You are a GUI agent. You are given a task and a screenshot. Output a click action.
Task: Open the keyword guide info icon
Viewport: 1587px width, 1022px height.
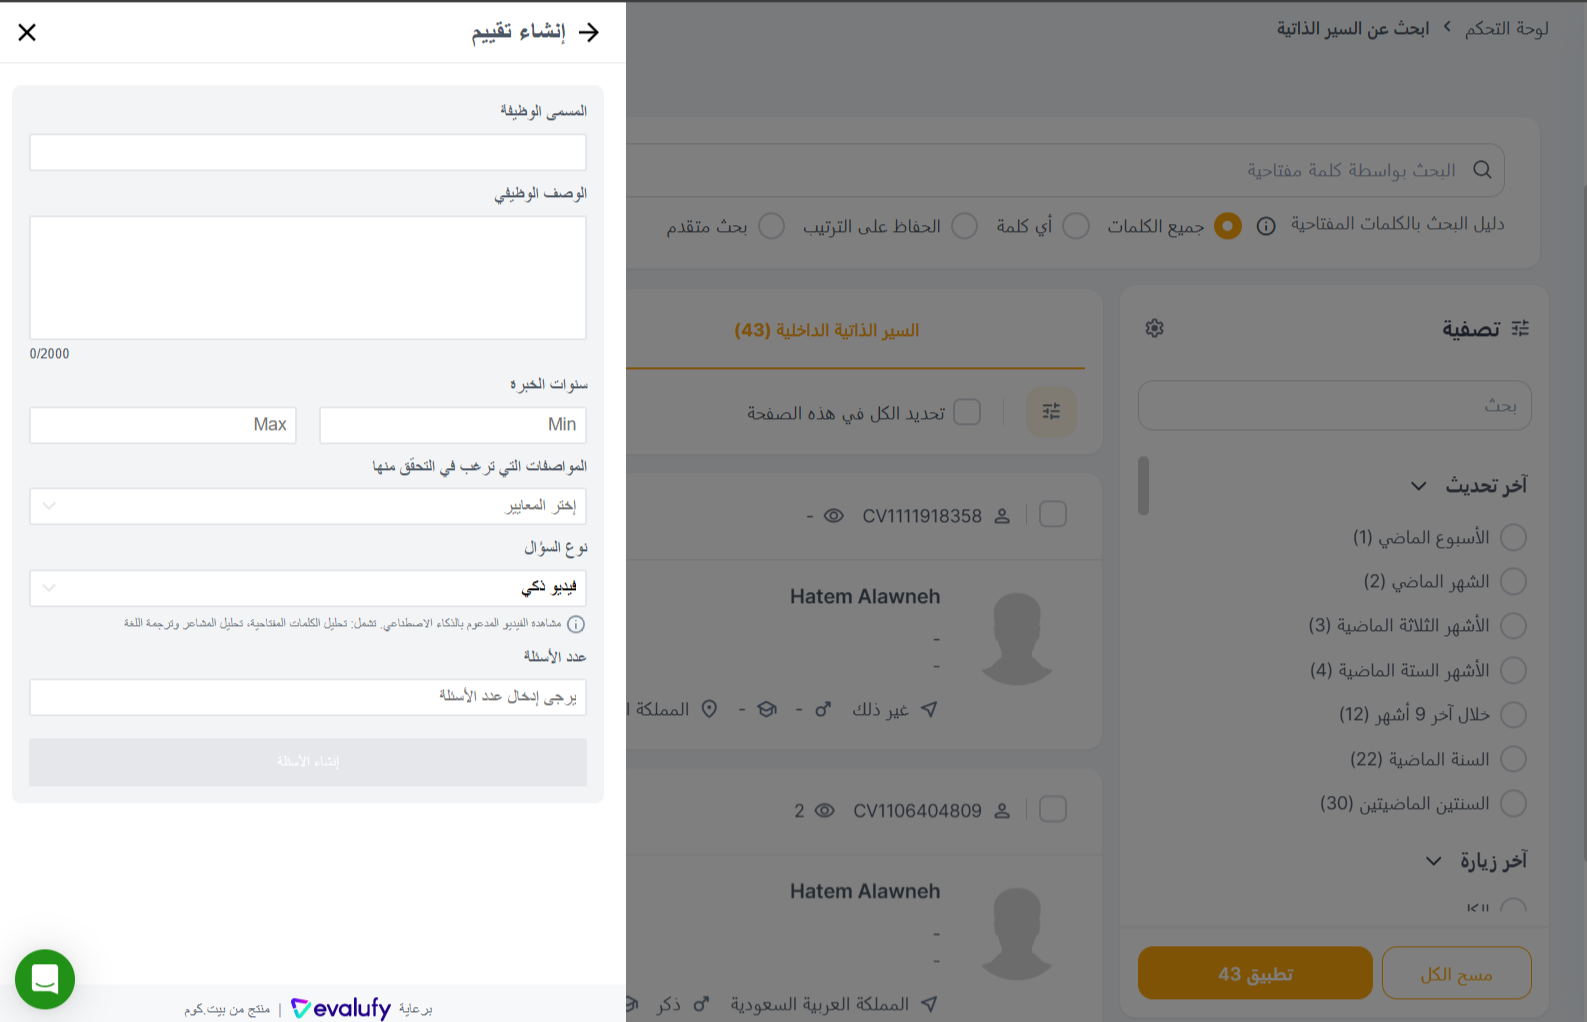tap(1266, 226)
